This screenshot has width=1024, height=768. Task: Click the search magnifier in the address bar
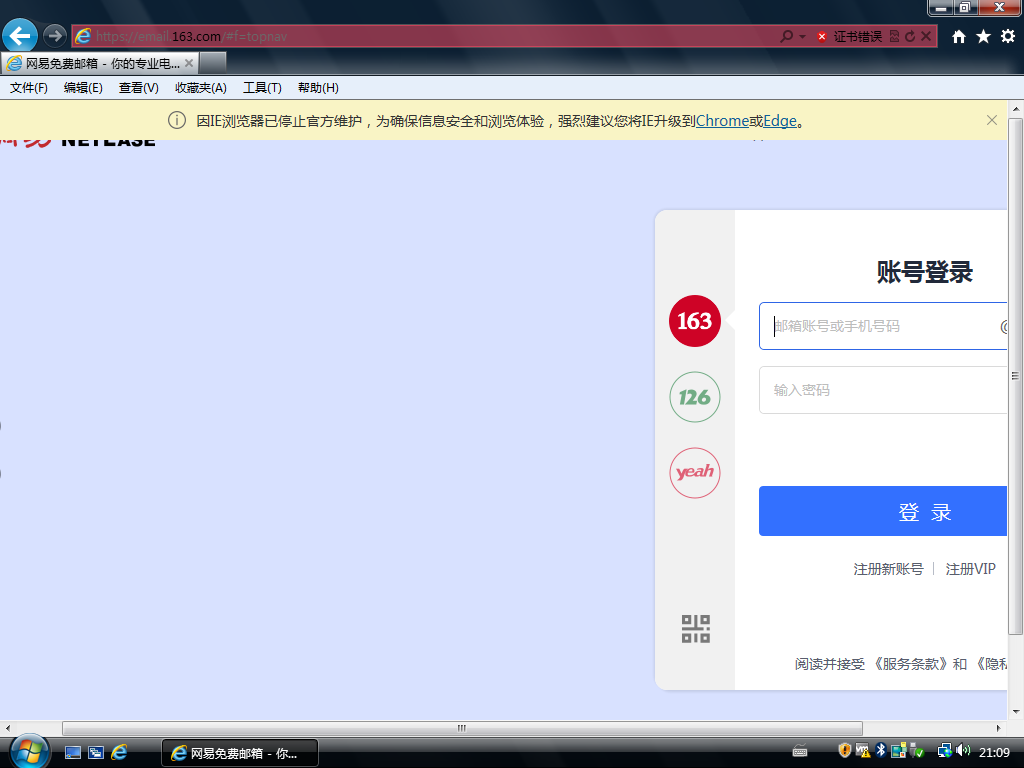787,37
